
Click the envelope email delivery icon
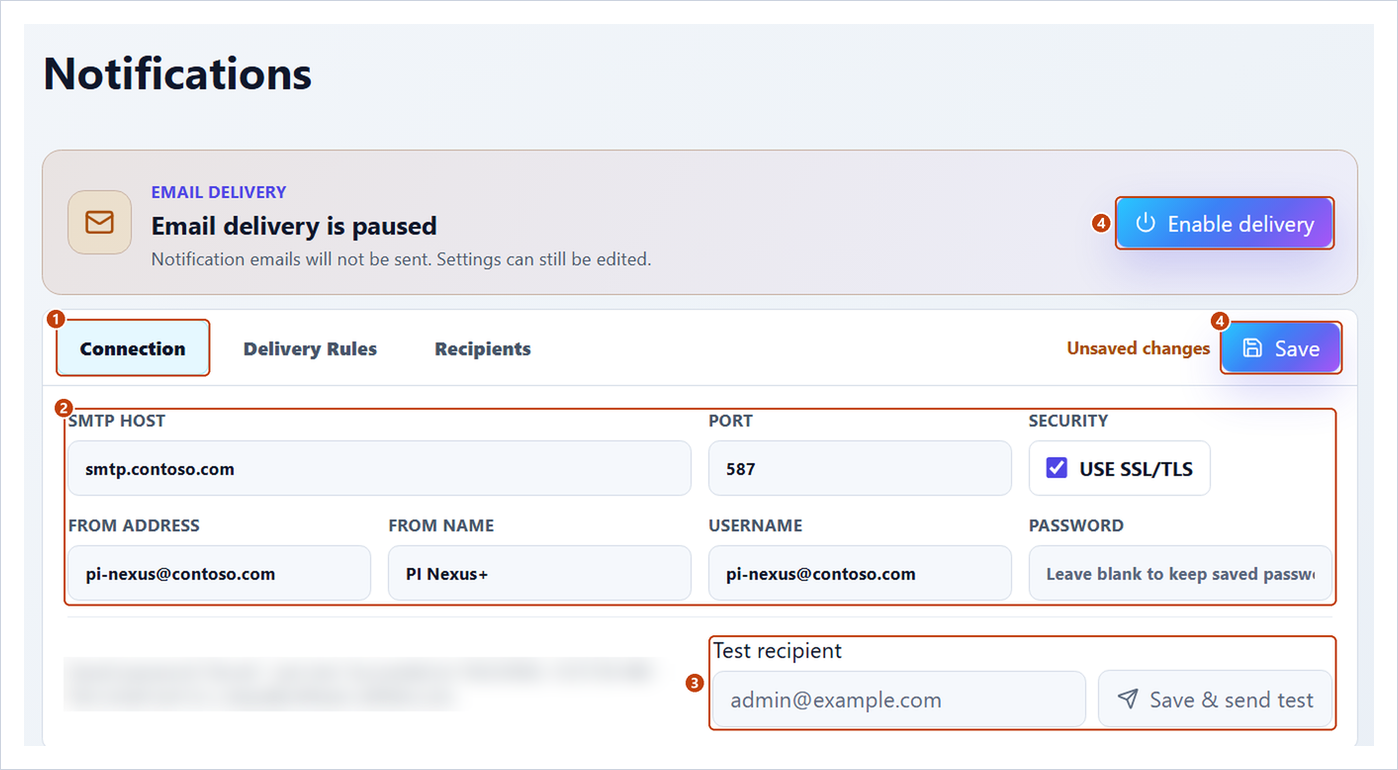(x=99, y=222)
